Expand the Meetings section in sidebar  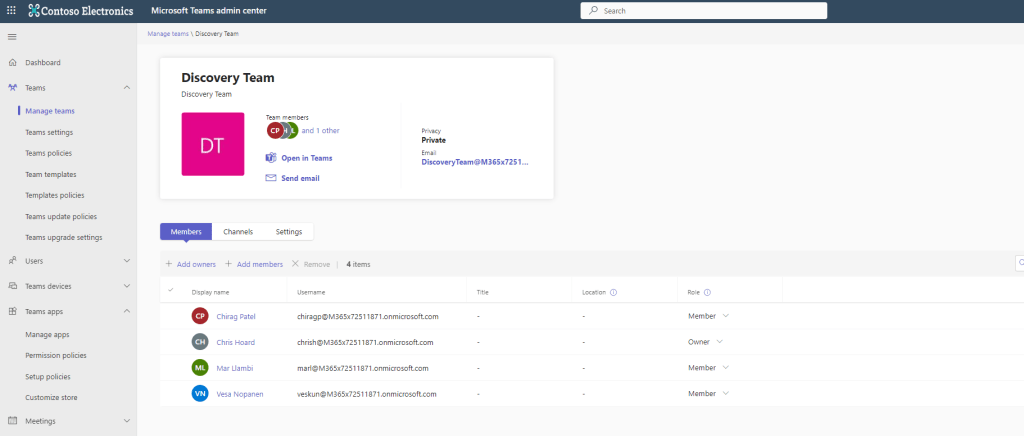(127, 421)
